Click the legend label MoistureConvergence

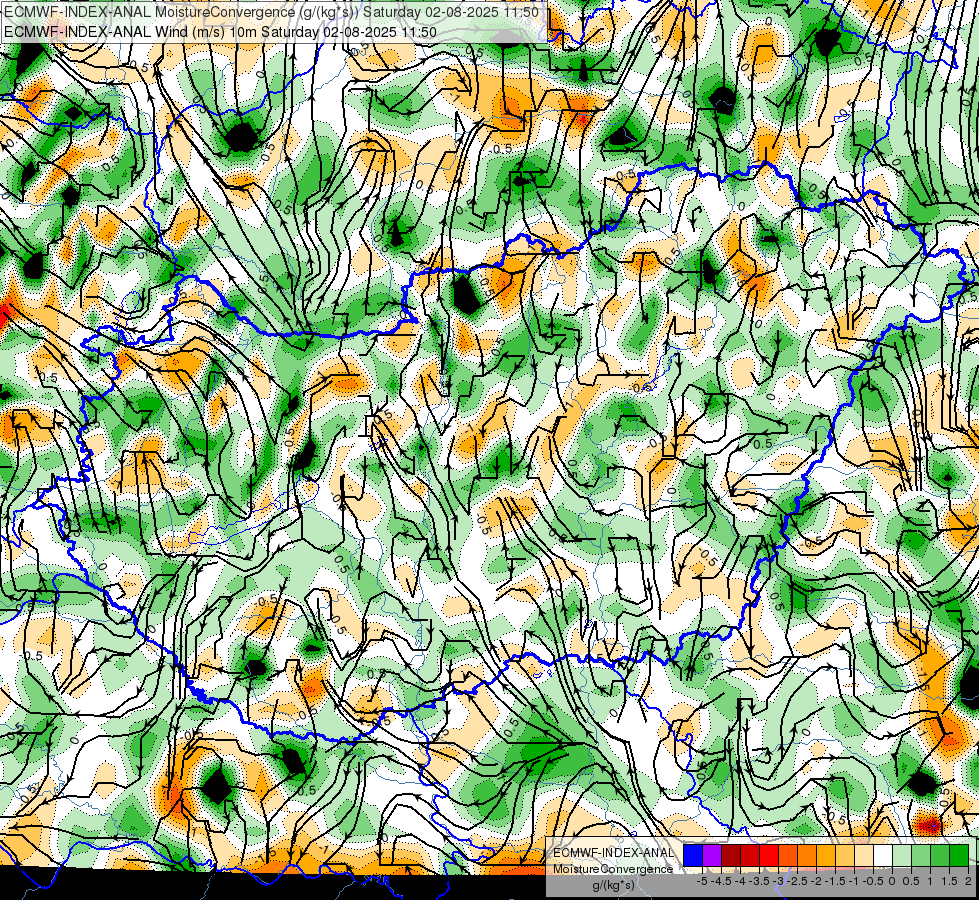pos(613,869)
